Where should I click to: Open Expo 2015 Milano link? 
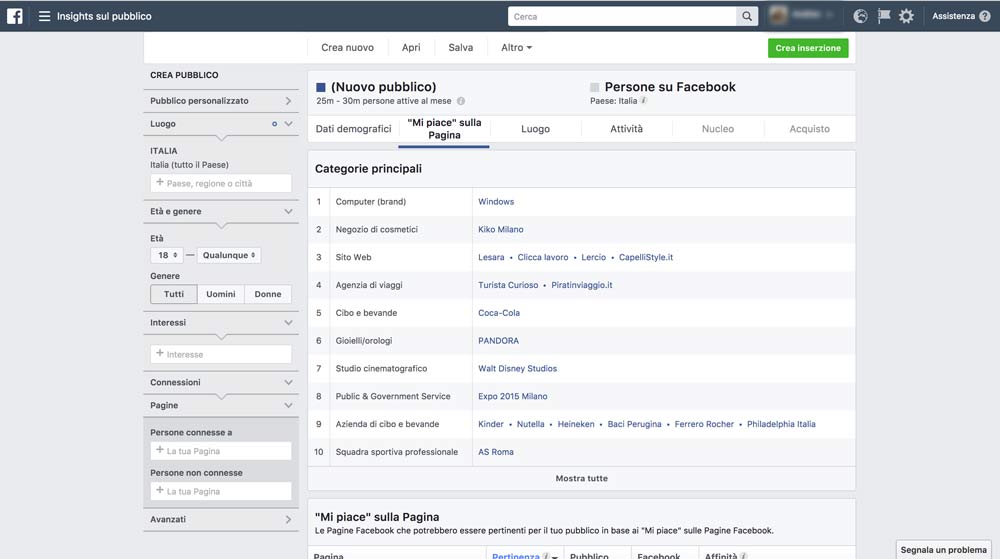(513, 396)
